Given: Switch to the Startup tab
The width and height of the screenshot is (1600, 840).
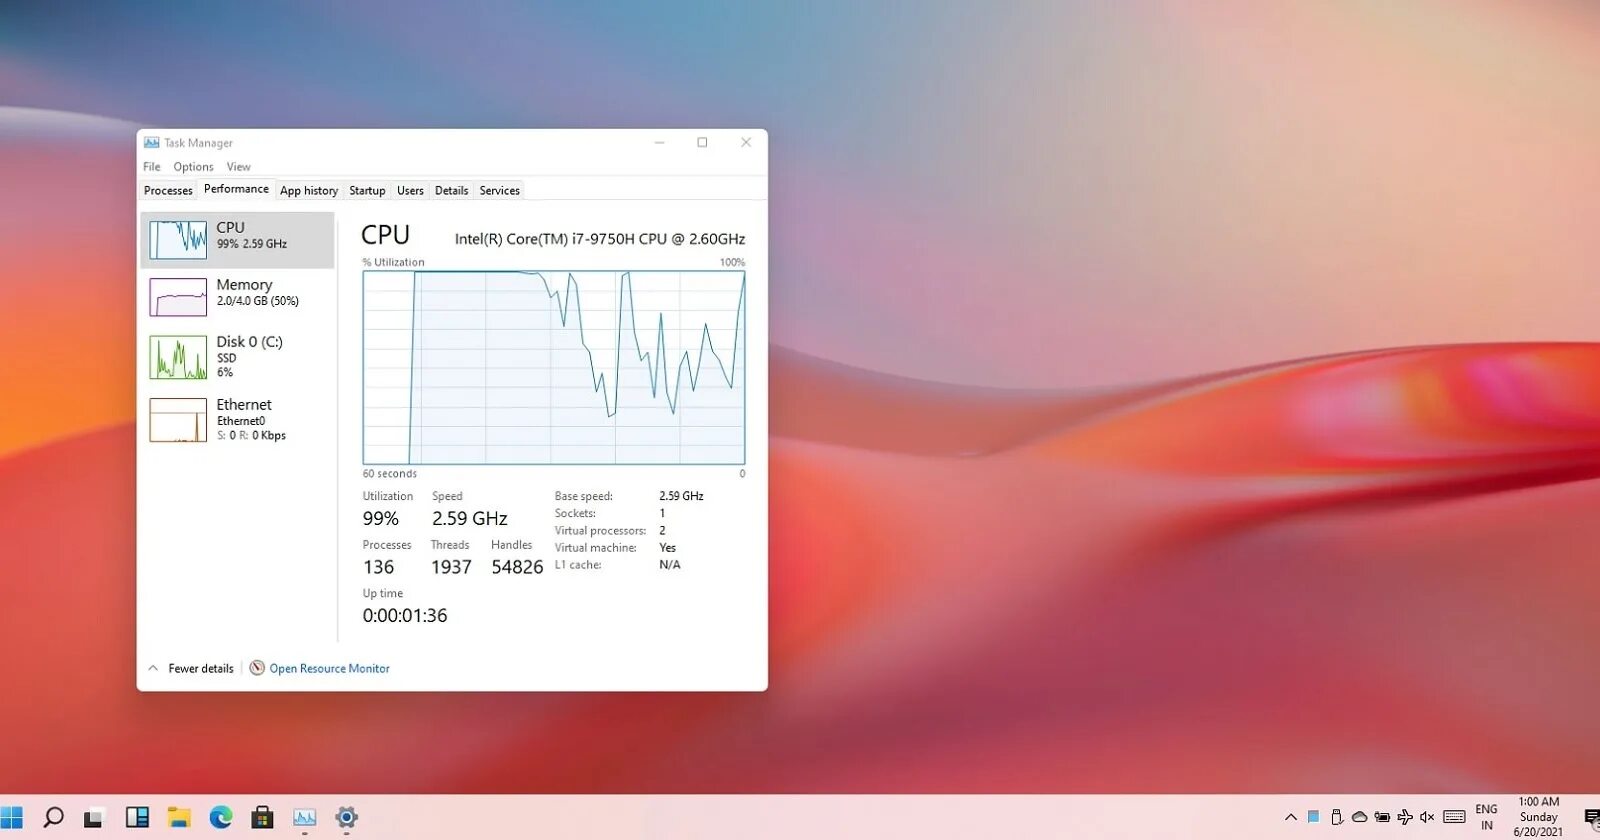Looking at the screenshot, I should (367, 190).
